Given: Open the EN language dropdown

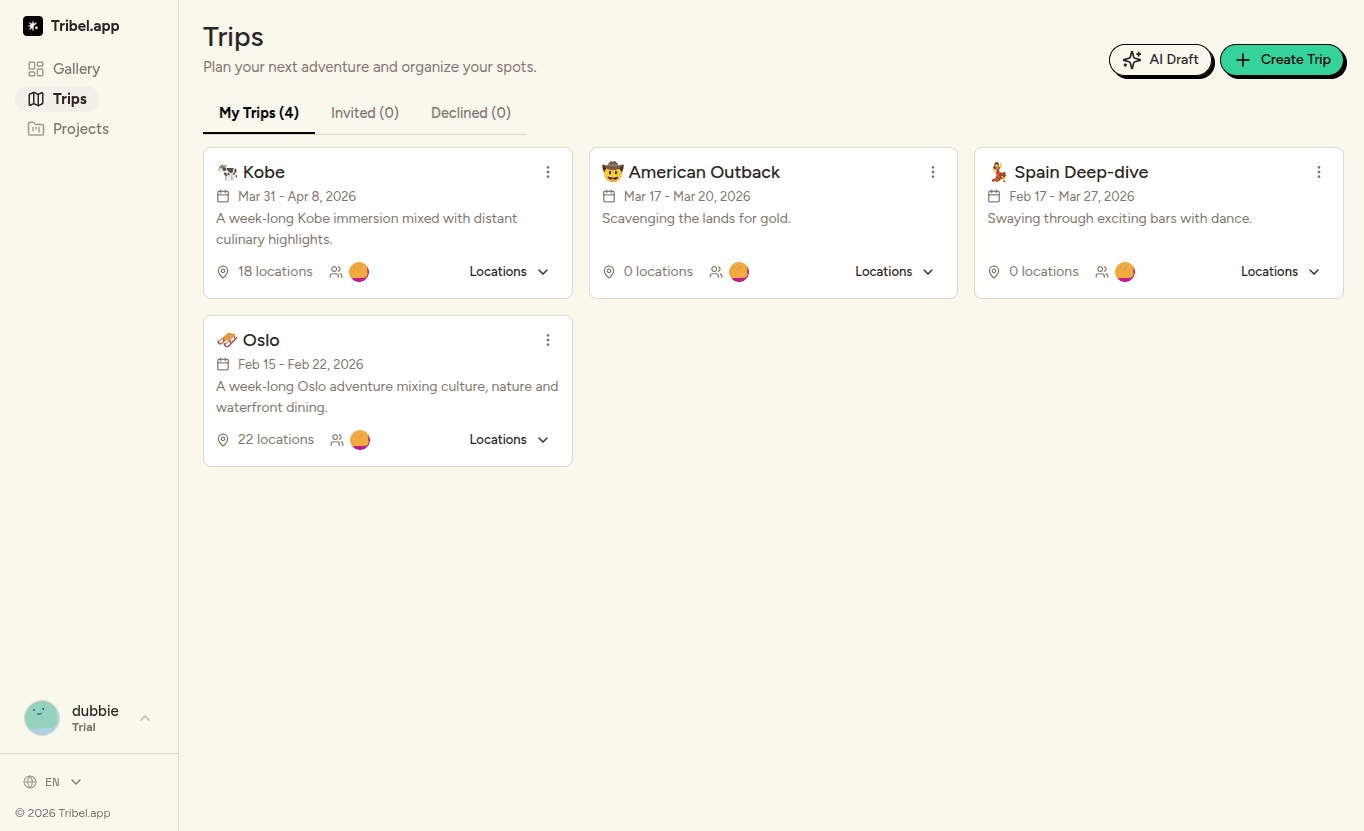Looking at the screenshot, I should [x=53, y=782].
